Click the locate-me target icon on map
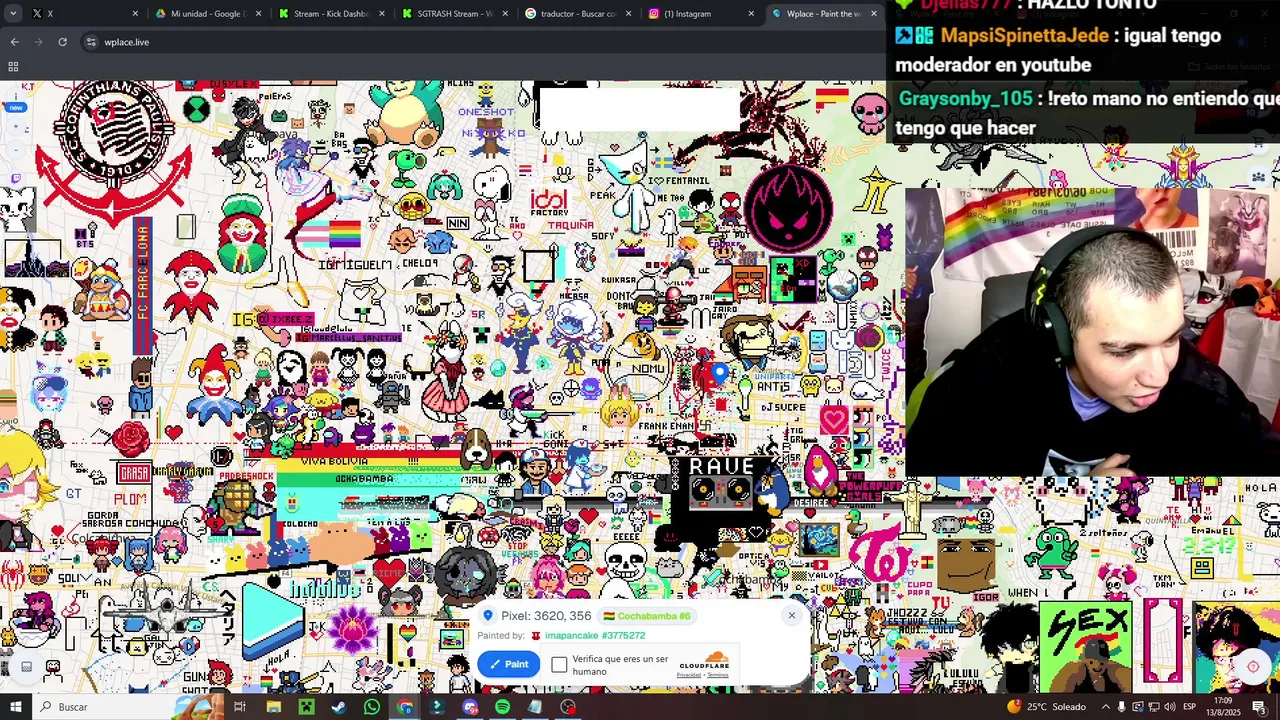This screenshot has width=1280, height=720. [x=1253, y=667]
